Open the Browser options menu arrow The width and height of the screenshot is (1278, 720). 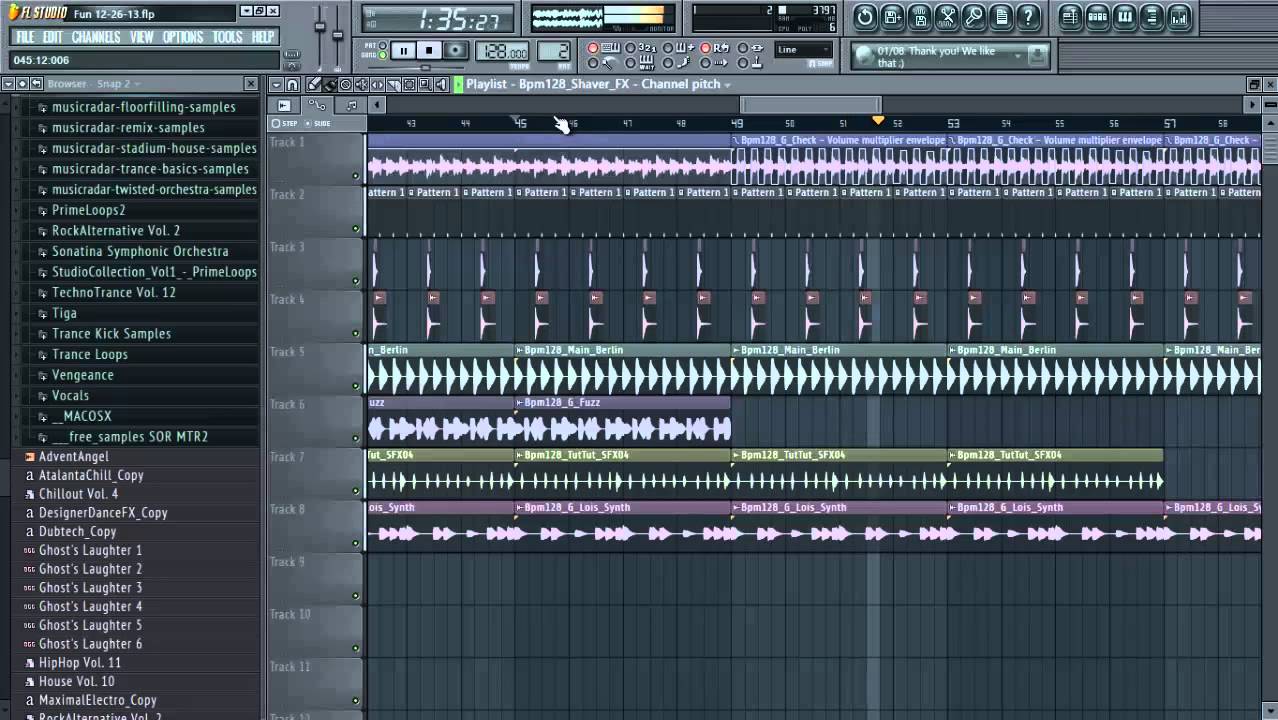pos(7,84)
